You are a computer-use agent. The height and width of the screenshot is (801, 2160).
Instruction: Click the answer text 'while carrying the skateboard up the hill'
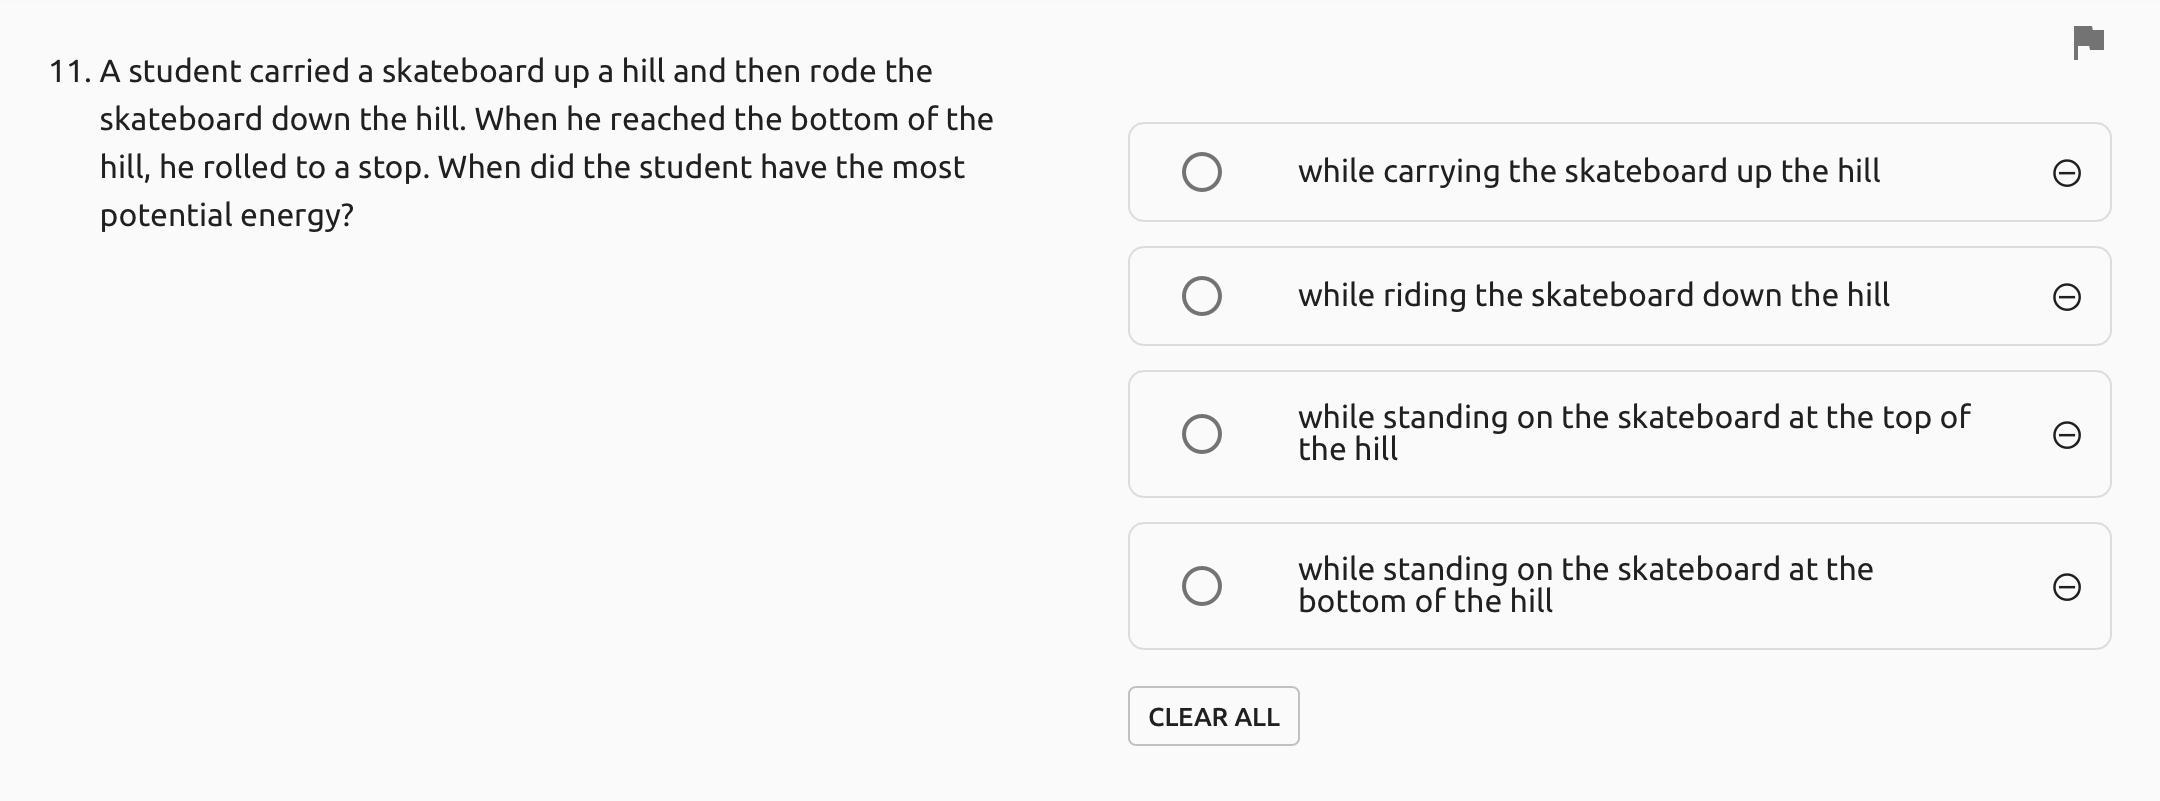tap(1588, 172)
